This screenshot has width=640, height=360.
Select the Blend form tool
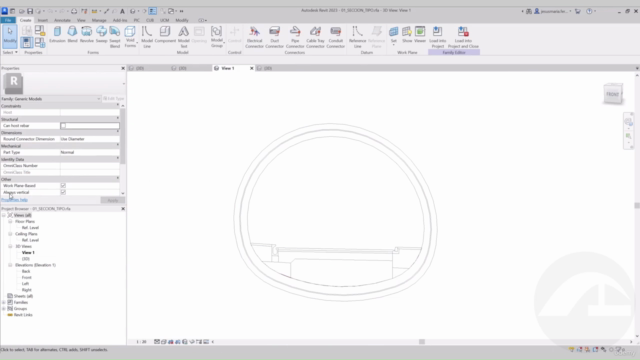pos(72,35)
